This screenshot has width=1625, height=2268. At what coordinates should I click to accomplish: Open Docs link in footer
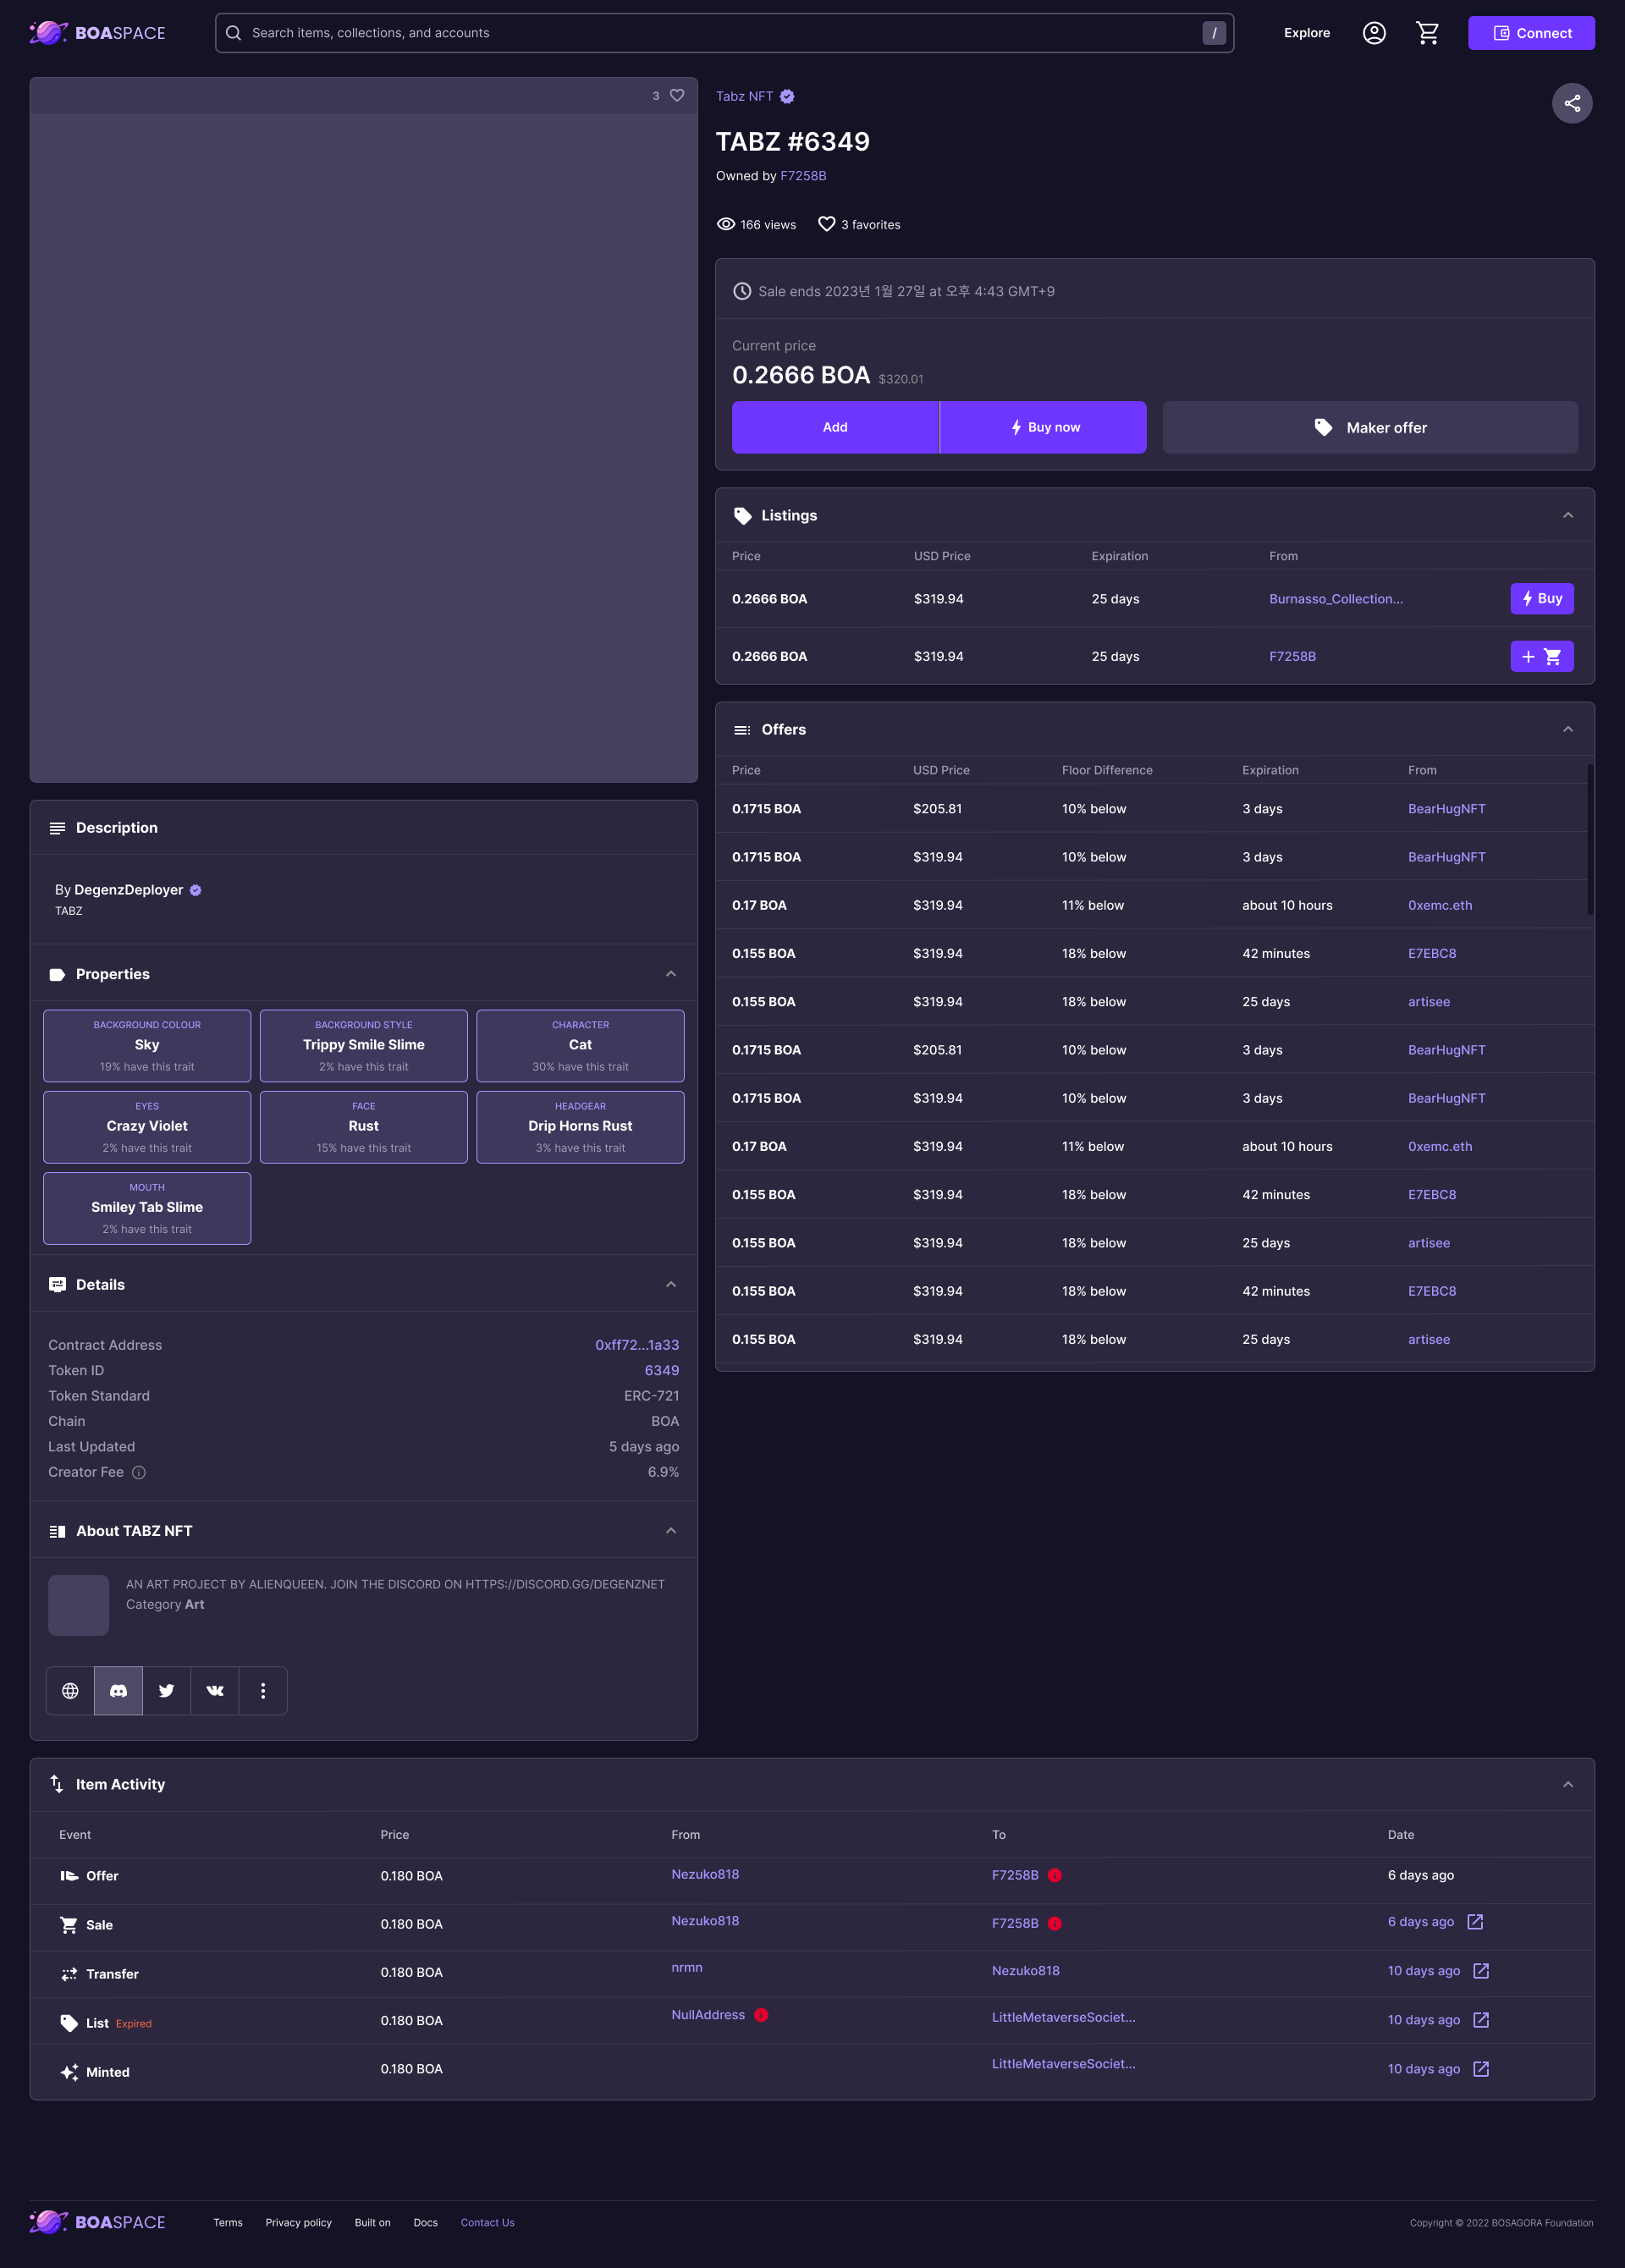point(425,2222)
